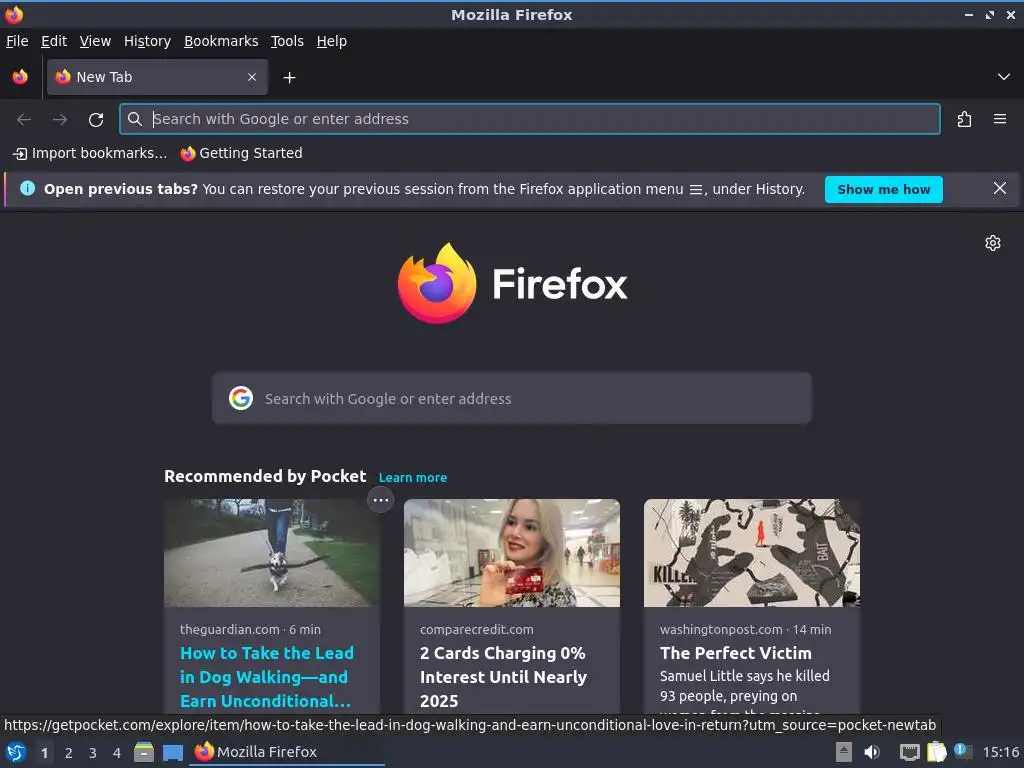Click the 15:16 taskbar clock
This screenshot has height=768, width=1024.
(1001, 752)
